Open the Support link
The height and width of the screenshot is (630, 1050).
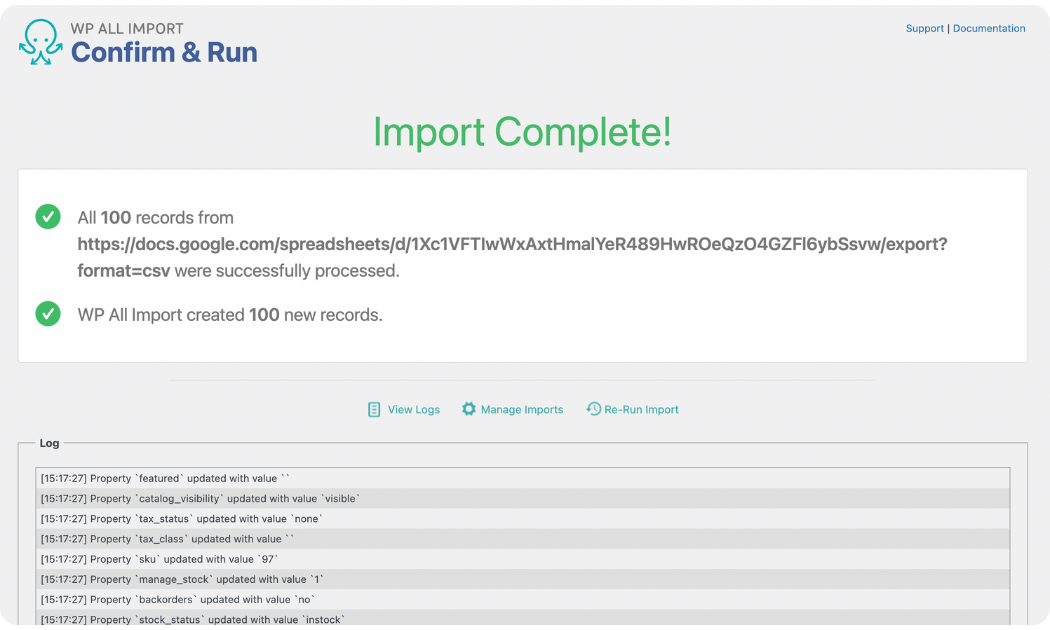pos(924,29)
